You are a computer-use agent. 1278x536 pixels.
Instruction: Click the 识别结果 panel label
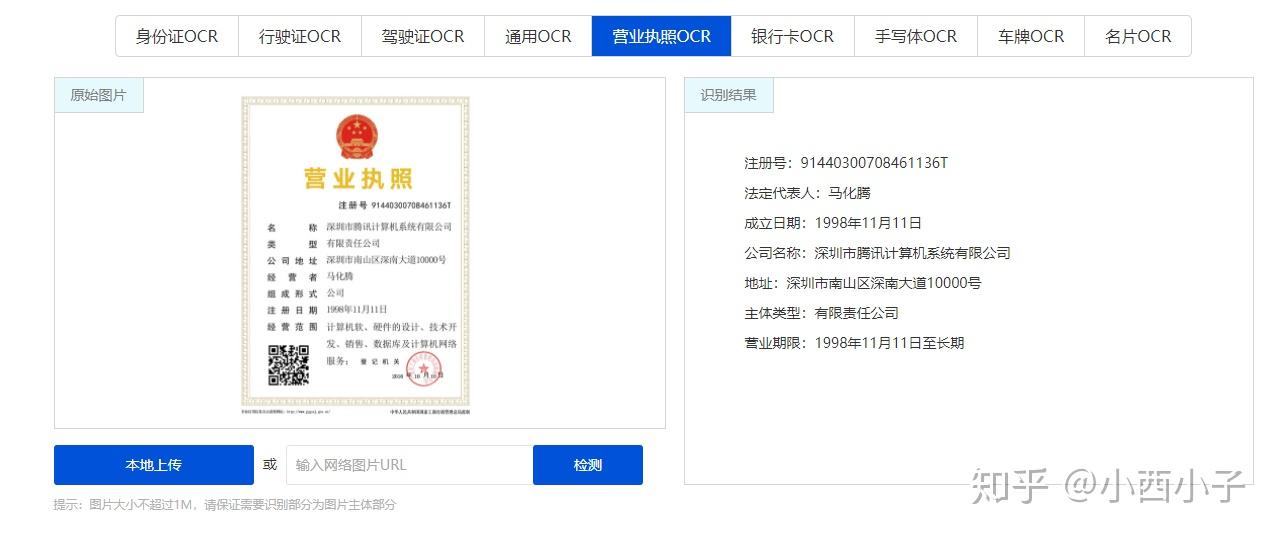pyautogui.click(x=728, y=95)
